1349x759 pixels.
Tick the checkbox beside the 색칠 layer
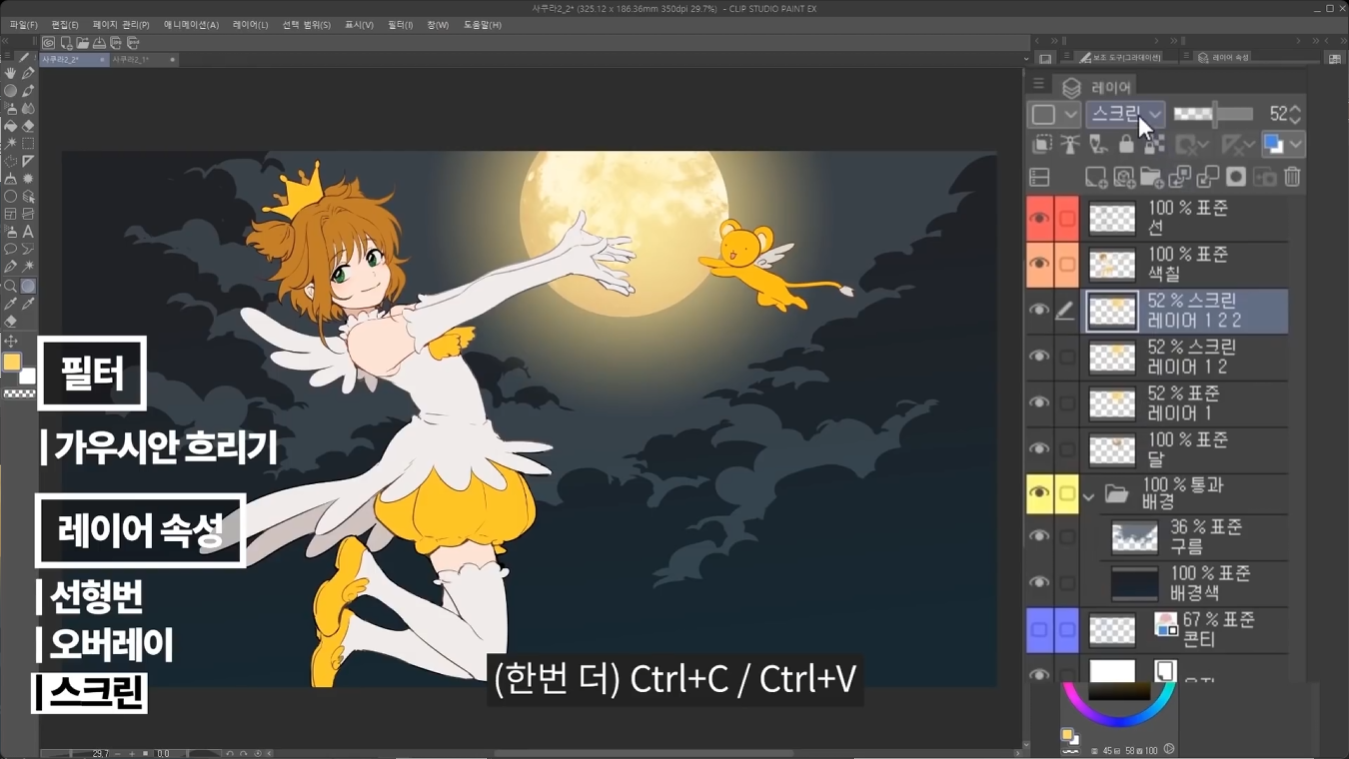[1067, 264]
